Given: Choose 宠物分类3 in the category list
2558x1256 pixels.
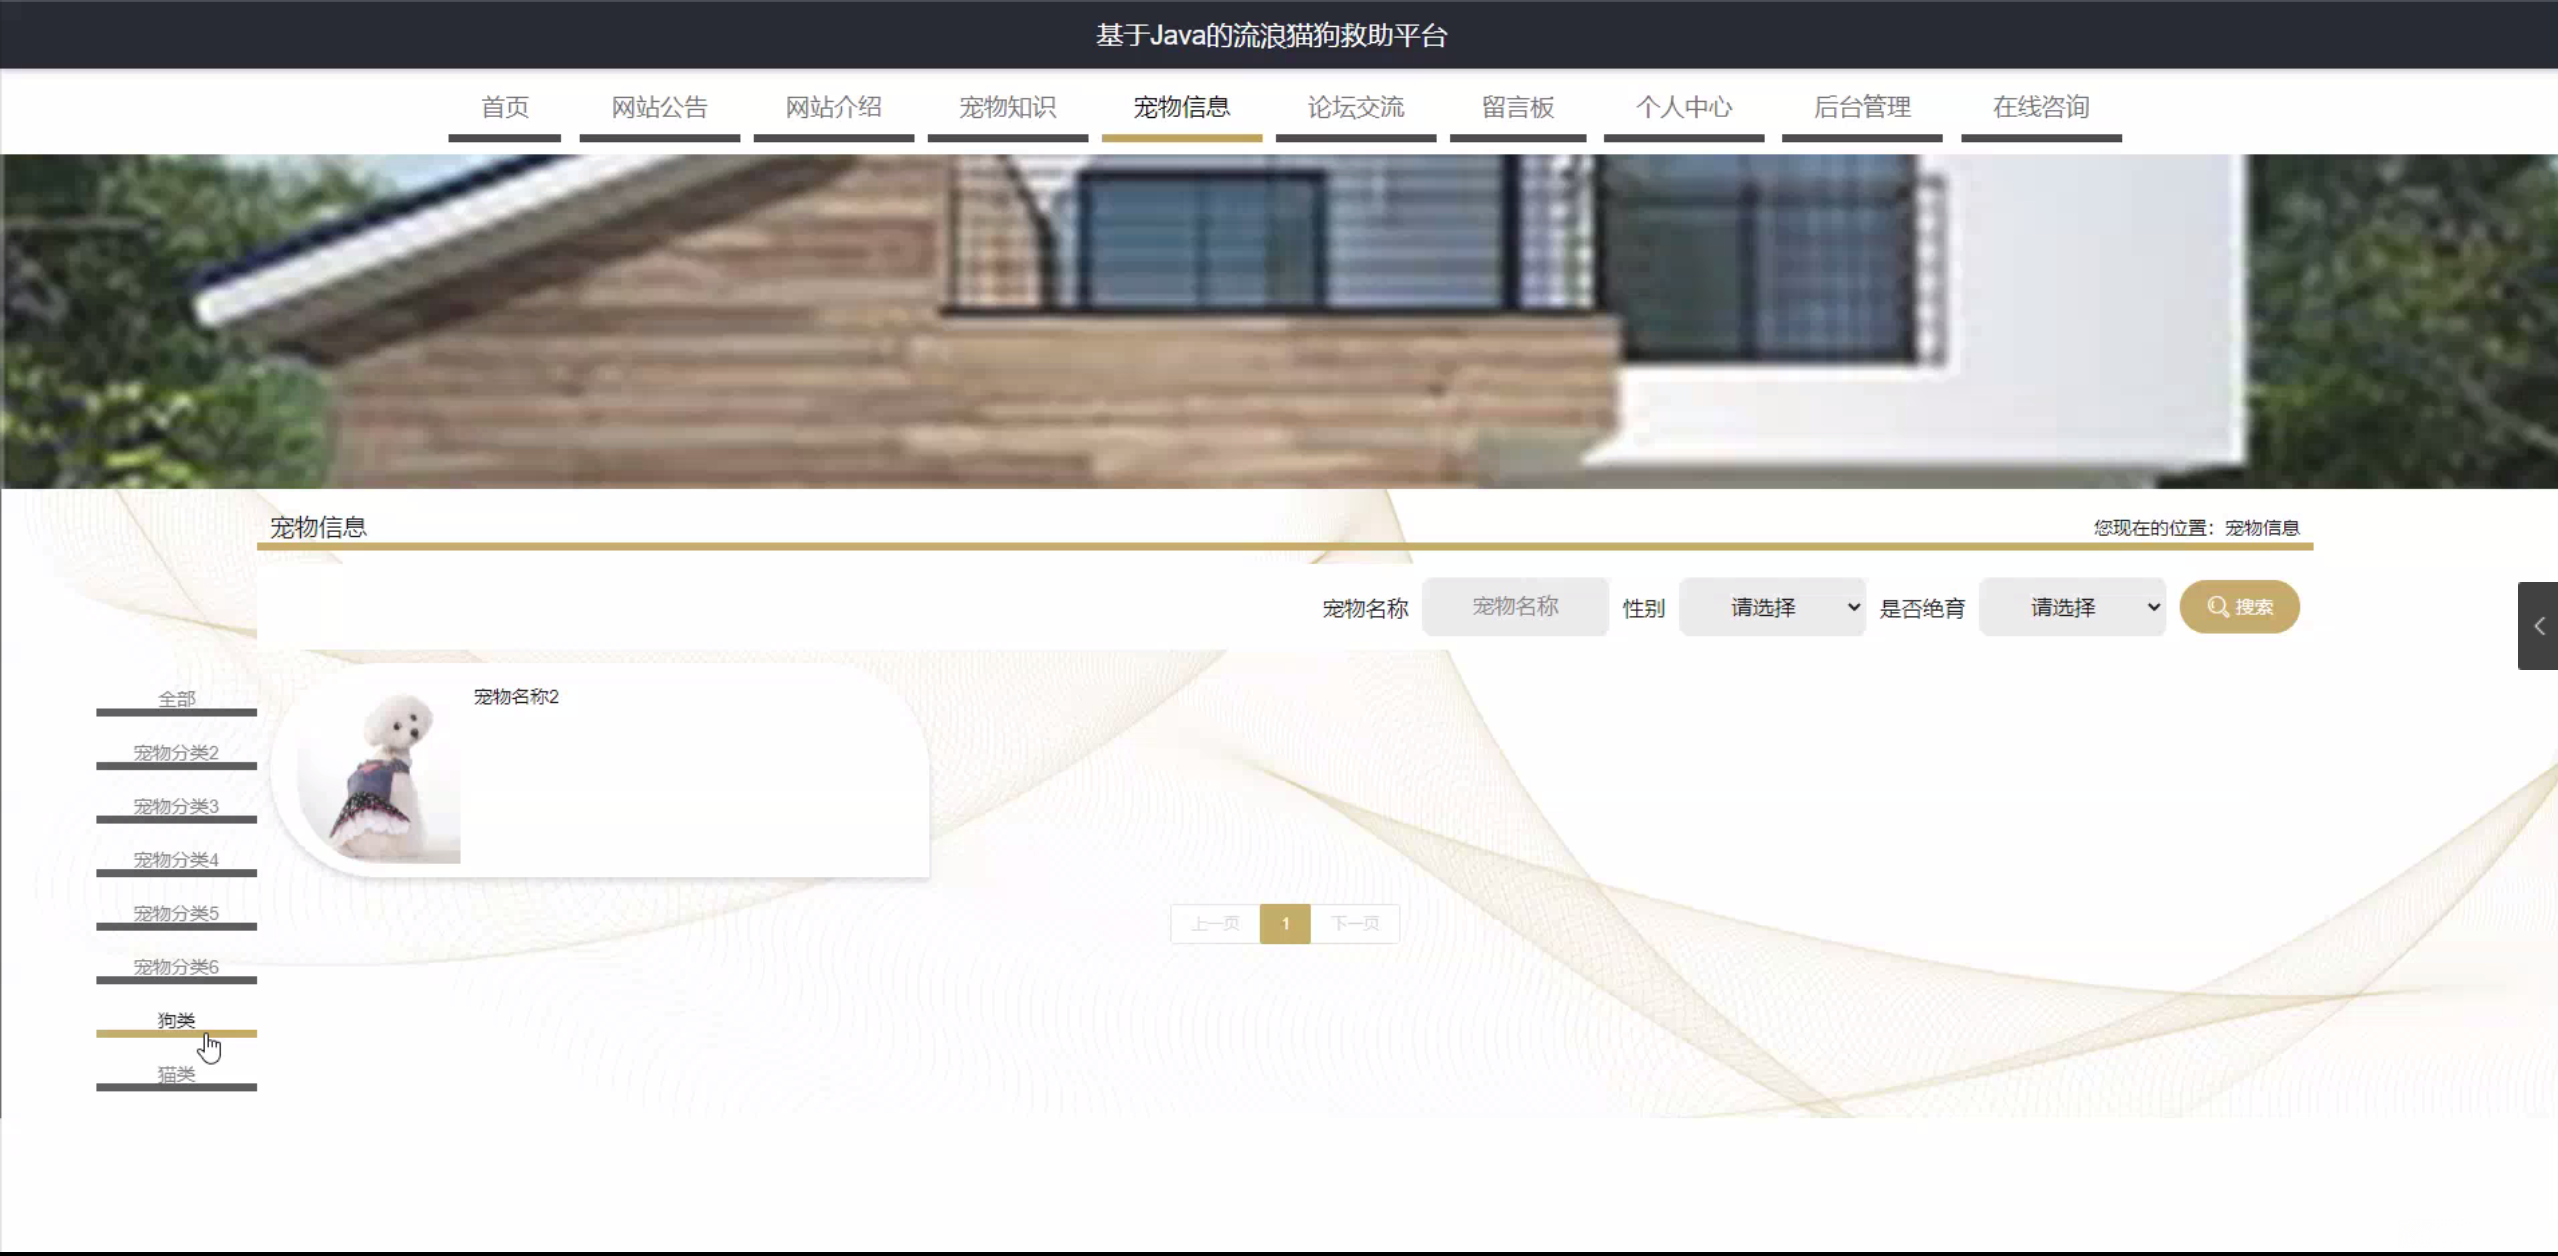Looking at the screenshot, I should pos(176,806).
